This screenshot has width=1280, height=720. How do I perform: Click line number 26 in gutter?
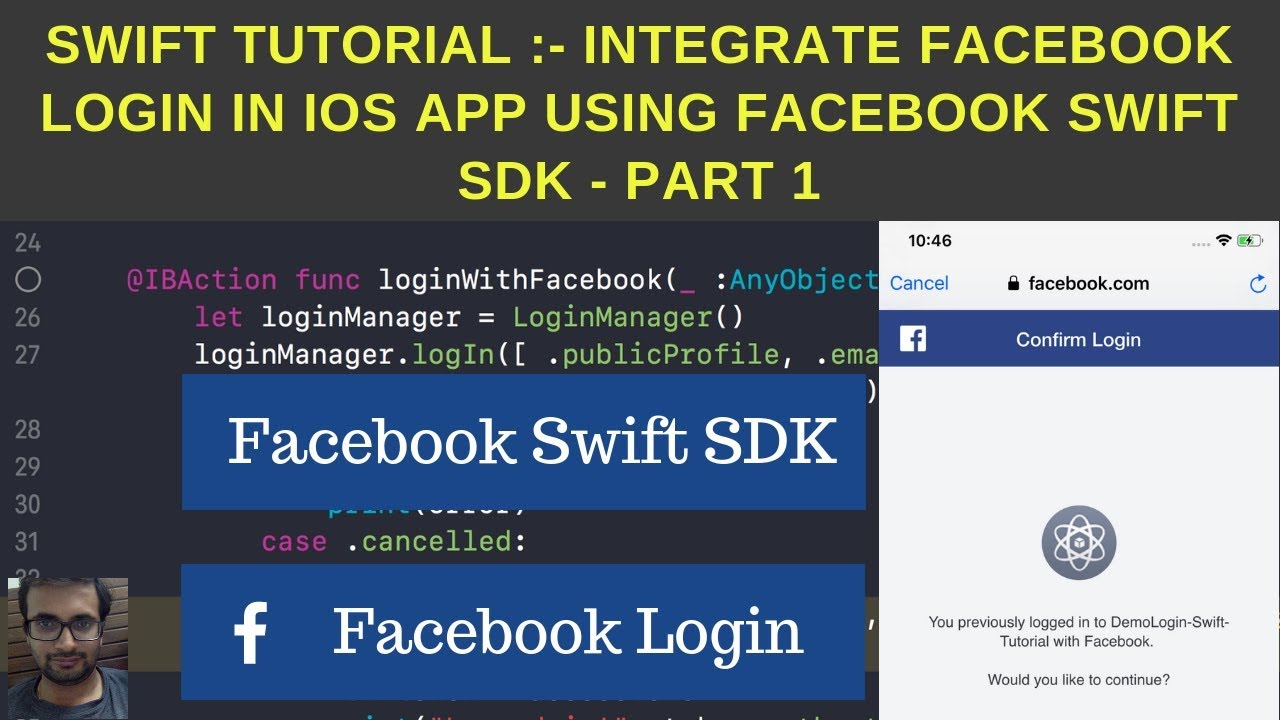(28, 318)
